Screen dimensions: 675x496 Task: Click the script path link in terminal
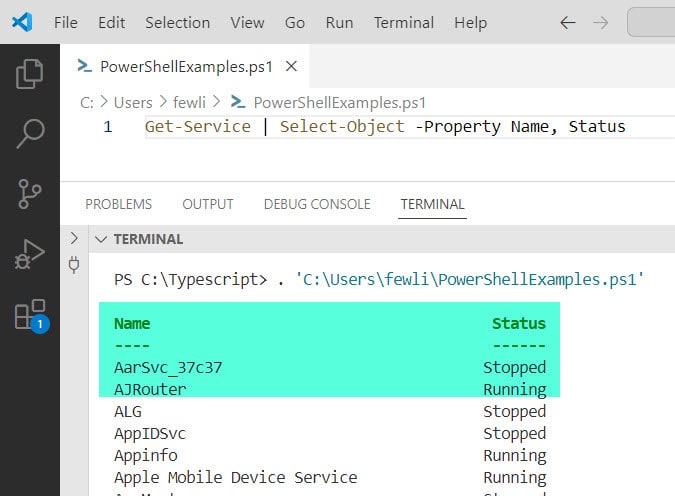470,279
